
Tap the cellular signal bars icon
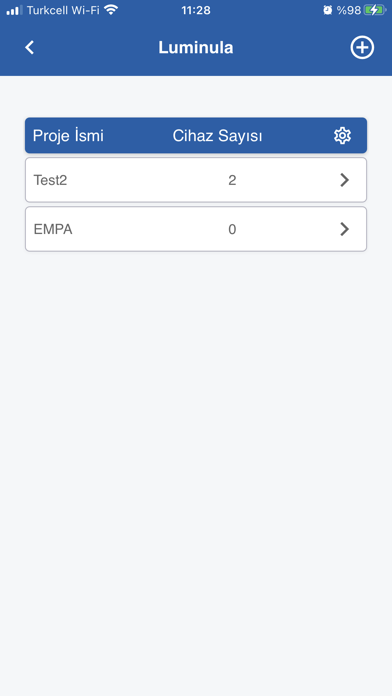[x=14, y=10]
